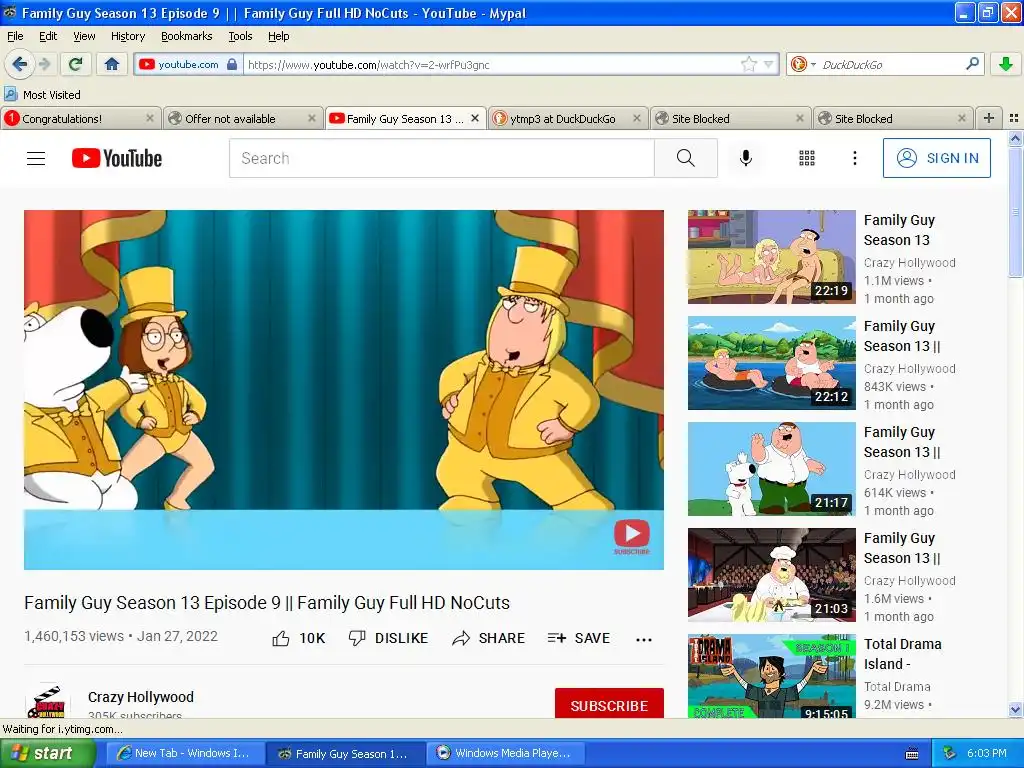The height and width of the screenshot is (768, 1024).
Task: Open the URL history dropdown arrow
Action: point(769,64)
